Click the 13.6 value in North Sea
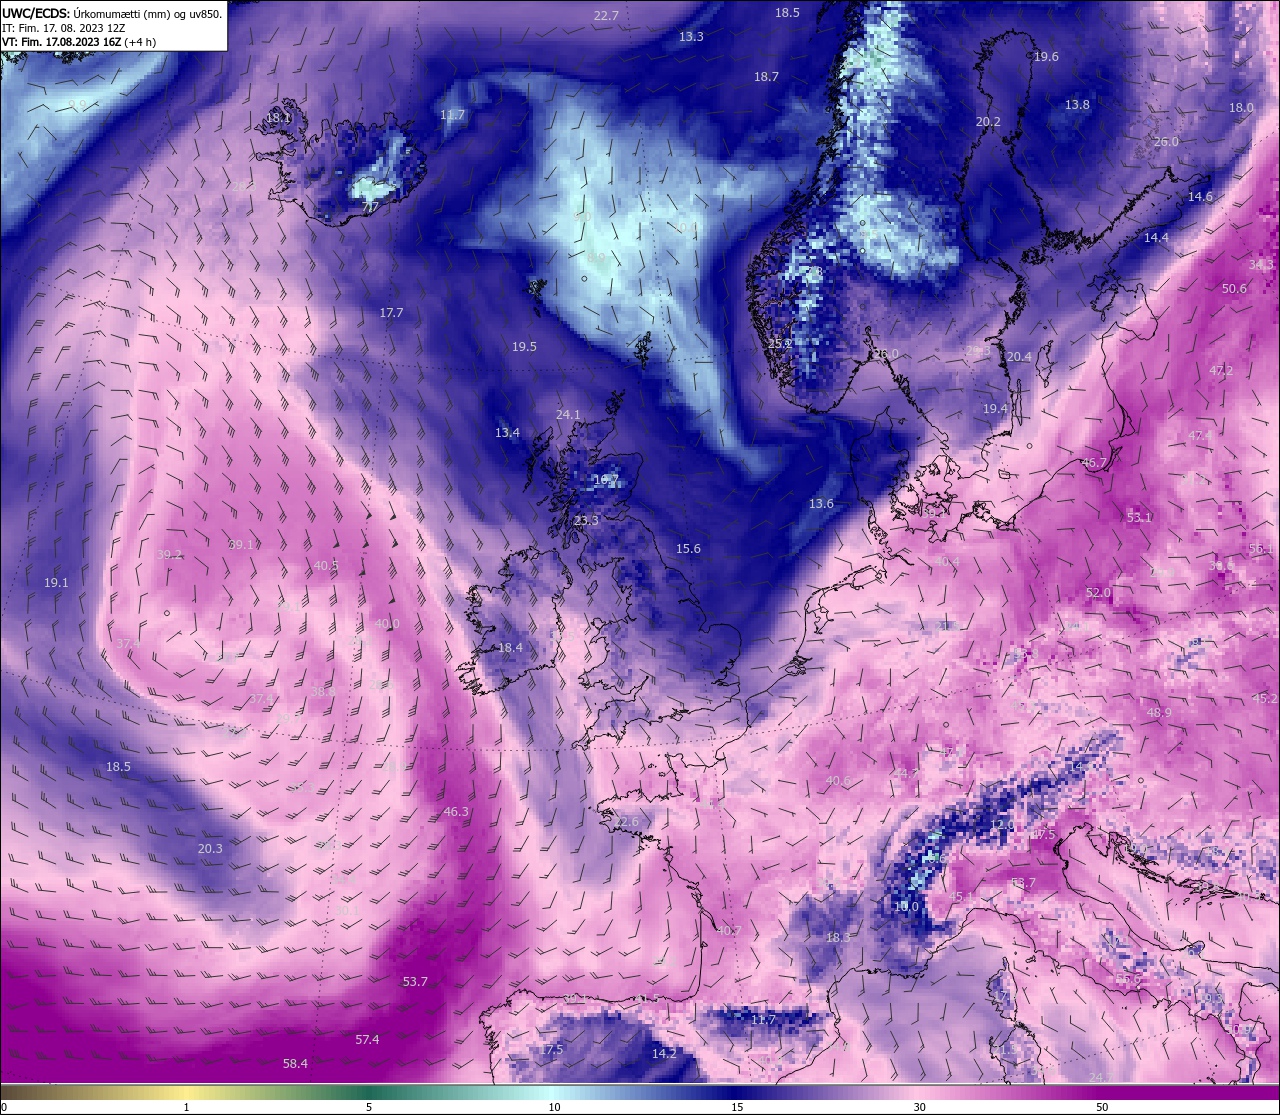The image size is (1280, 1115). click(821, 504)
